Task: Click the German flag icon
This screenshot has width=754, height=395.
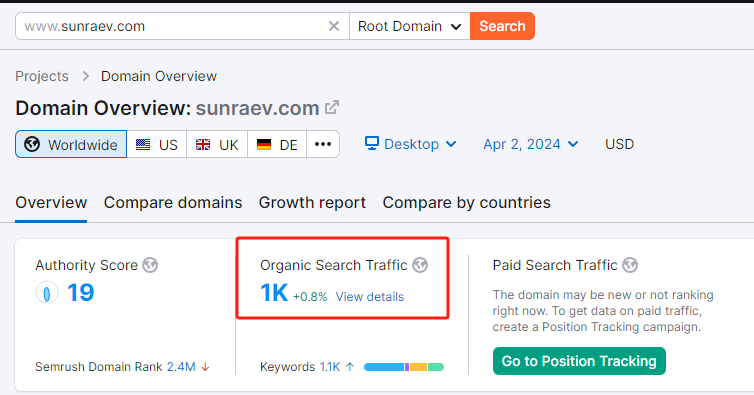Action: 264,144
